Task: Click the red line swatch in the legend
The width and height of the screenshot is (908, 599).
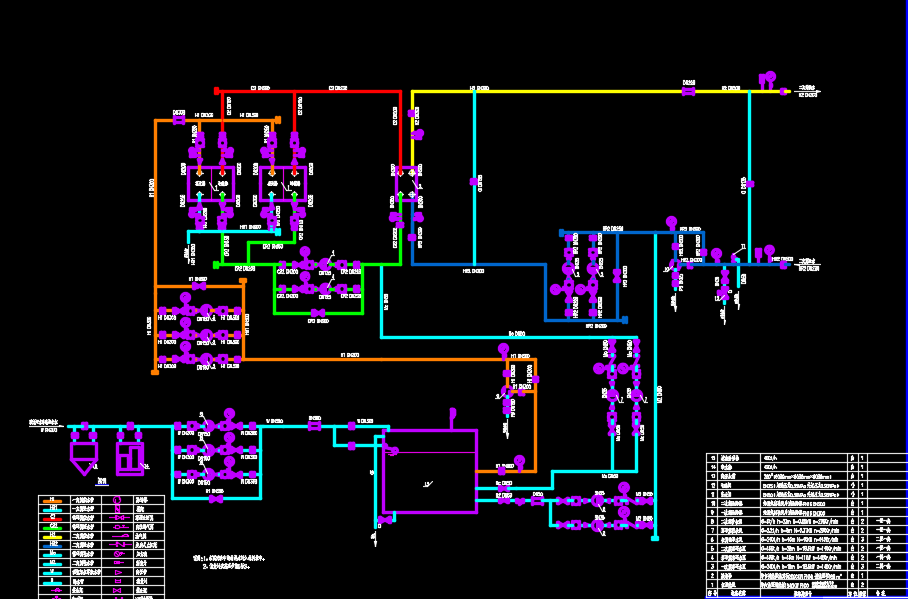Action: coord(53,518)
